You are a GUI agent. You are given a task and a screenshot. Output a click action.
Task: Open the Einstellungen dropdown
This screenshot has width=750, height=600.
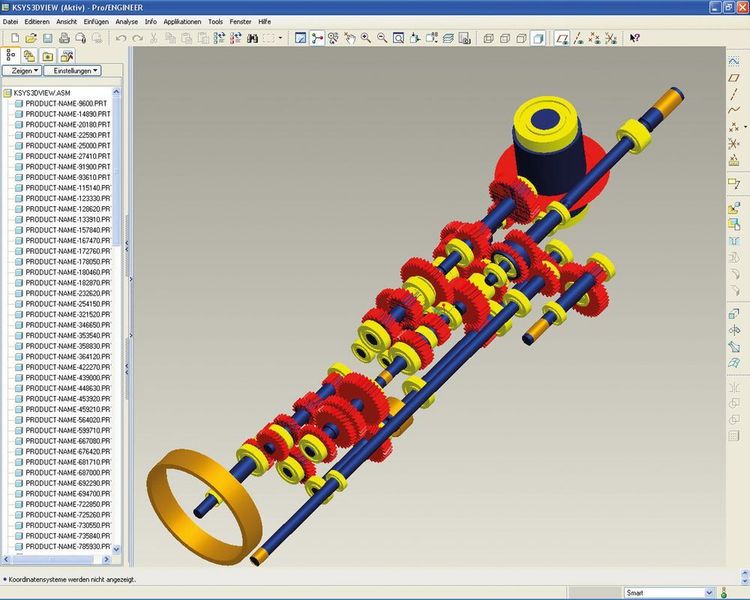click(72, 71)
